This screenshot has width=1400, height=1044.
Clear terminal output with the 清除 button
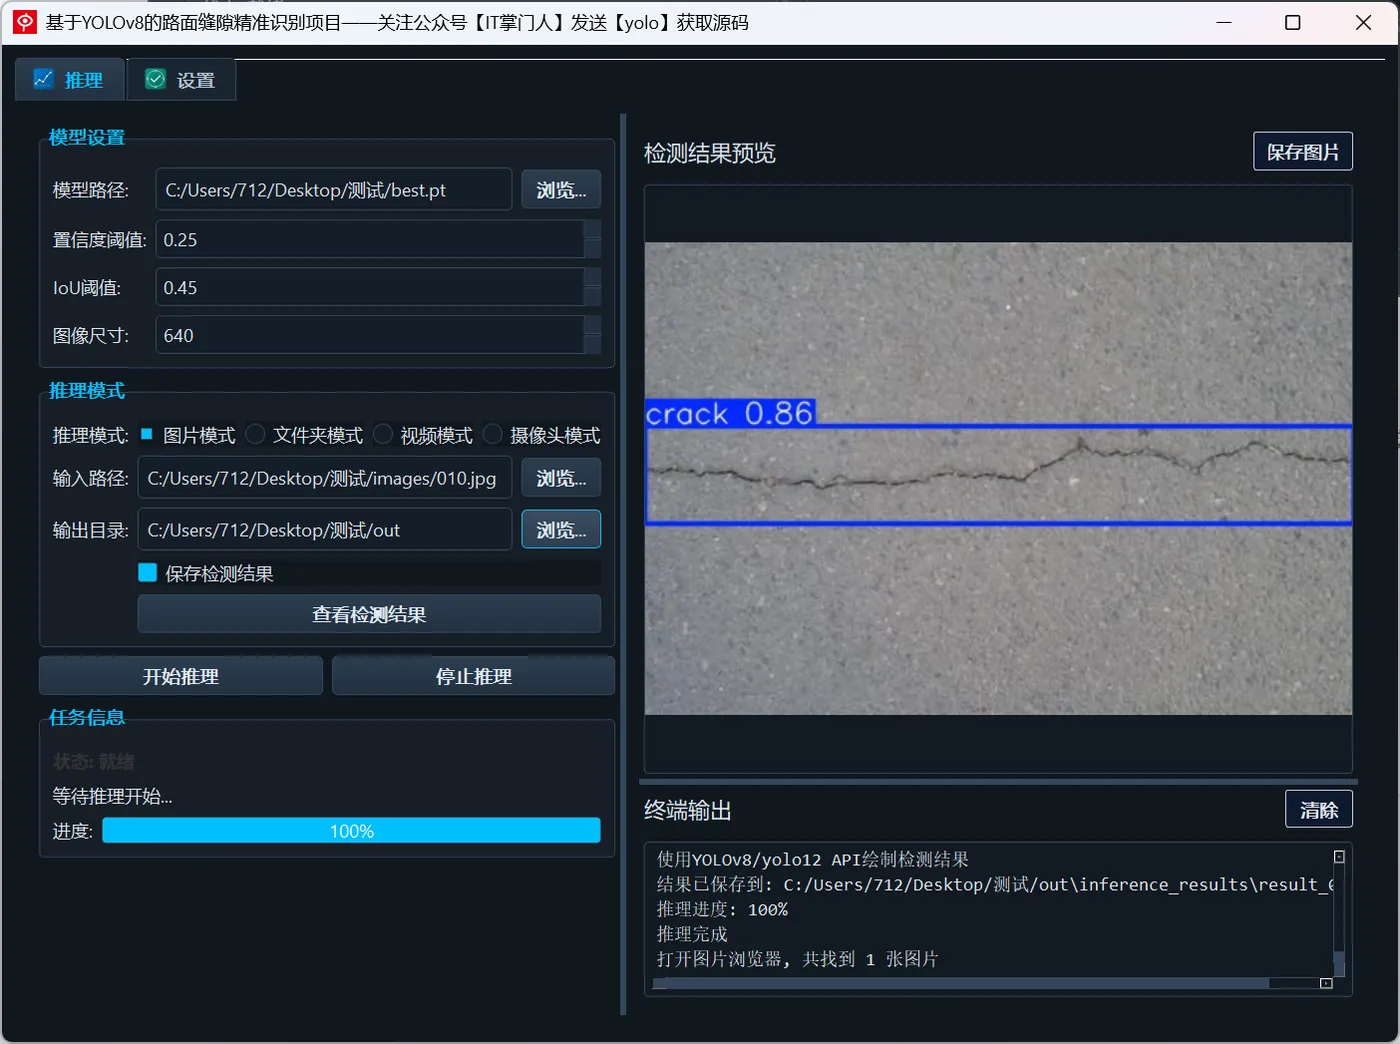tap(1318, 808)
